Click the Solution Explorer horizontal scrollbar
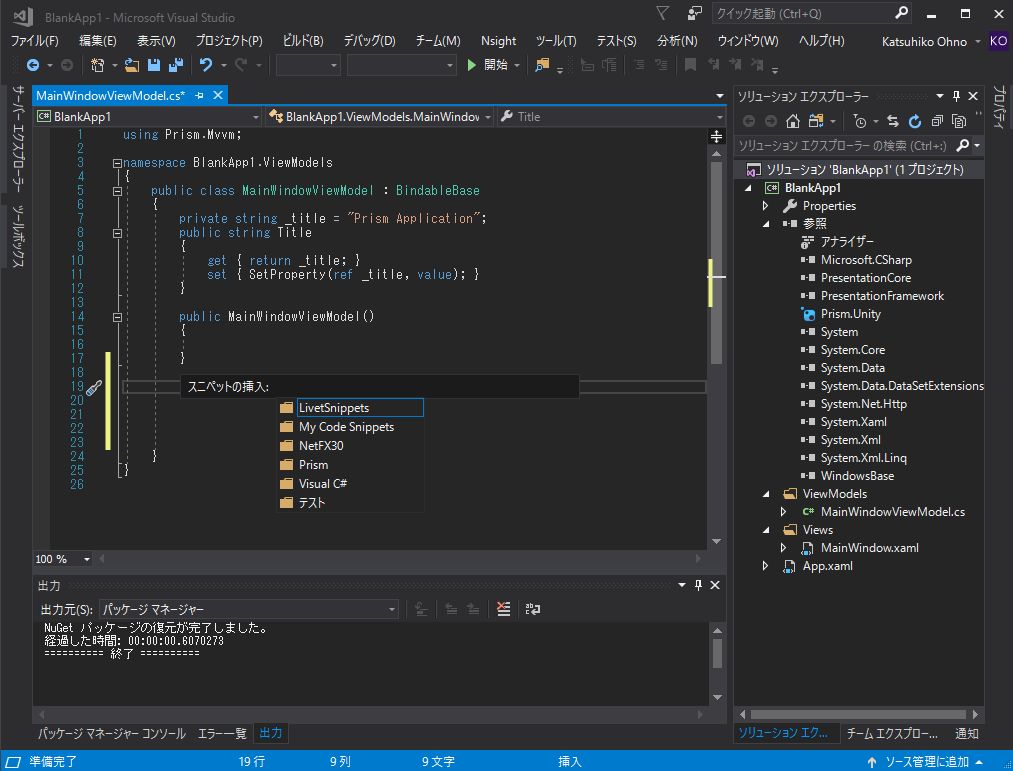This screenshot has height=771, width=1013. tap(859, 714)
